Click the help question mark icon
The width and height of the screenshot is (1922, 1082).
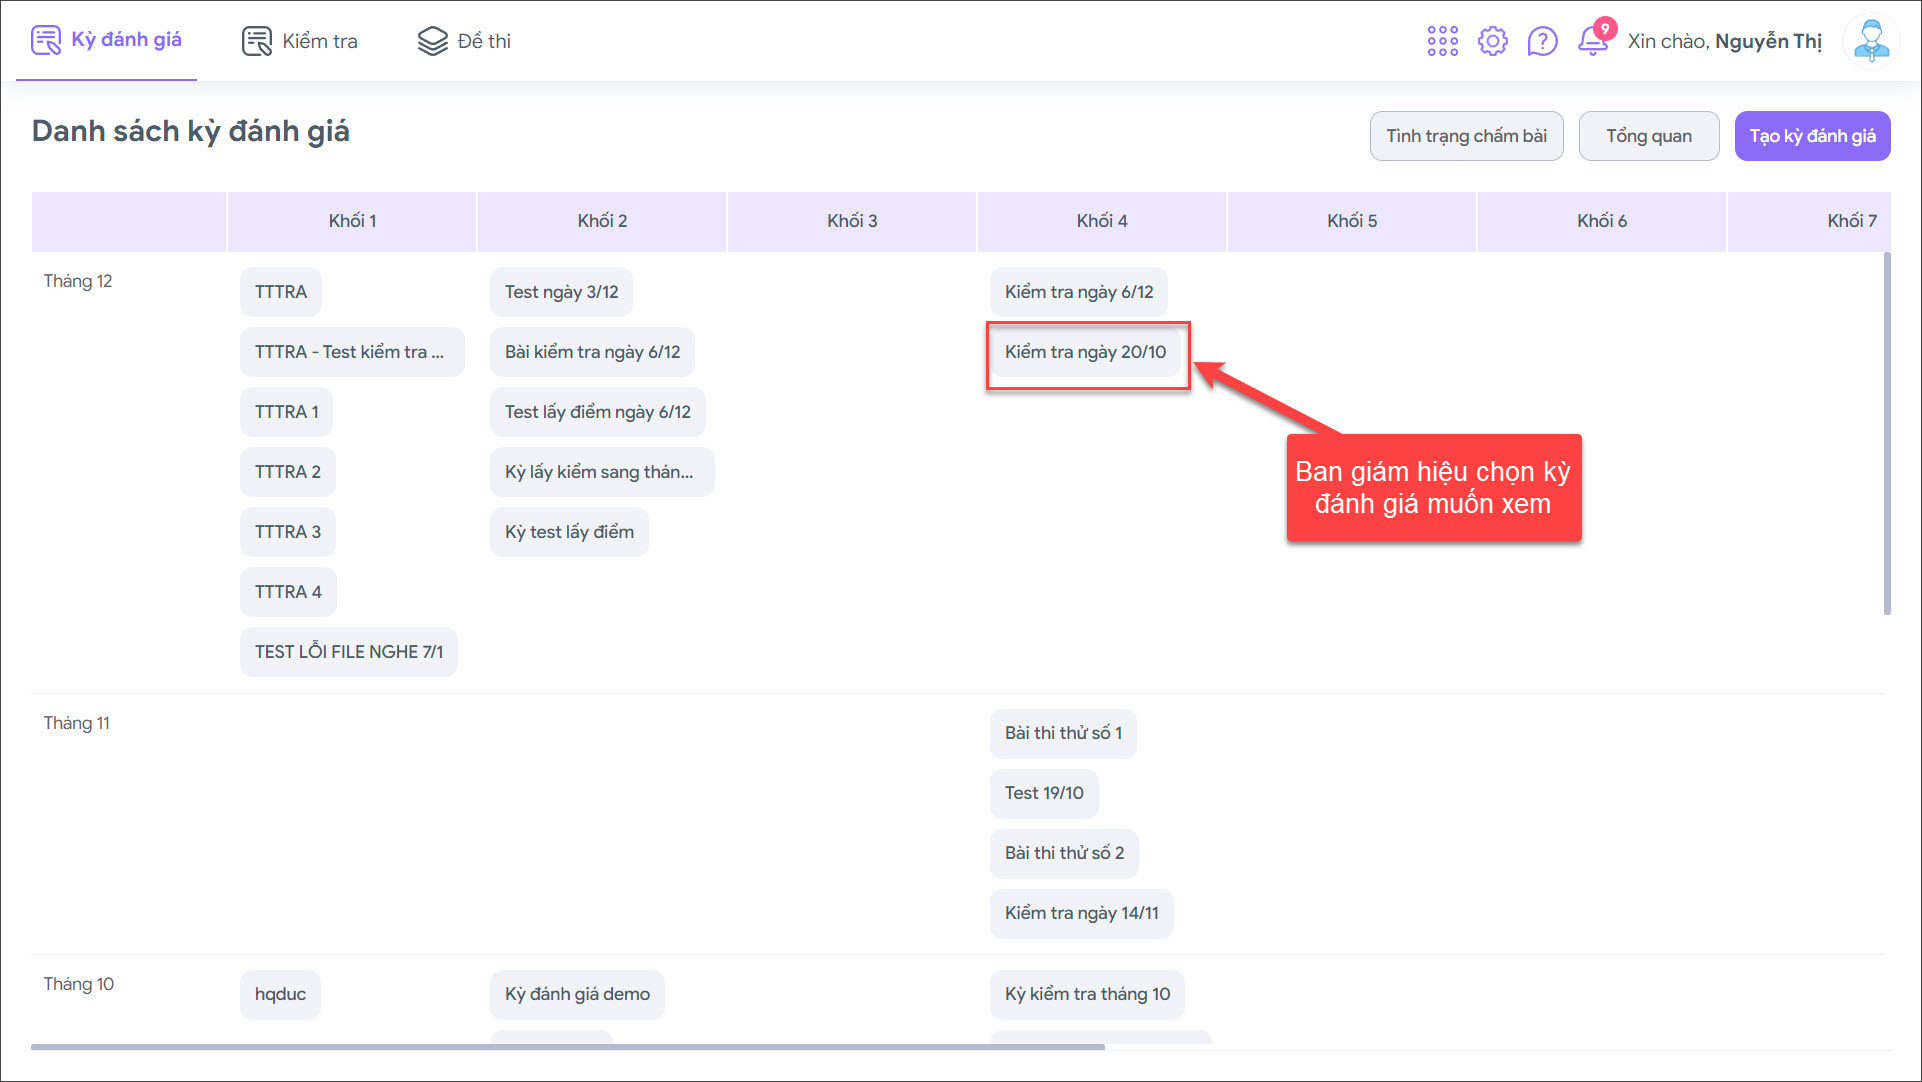(x=1542, y=41)
